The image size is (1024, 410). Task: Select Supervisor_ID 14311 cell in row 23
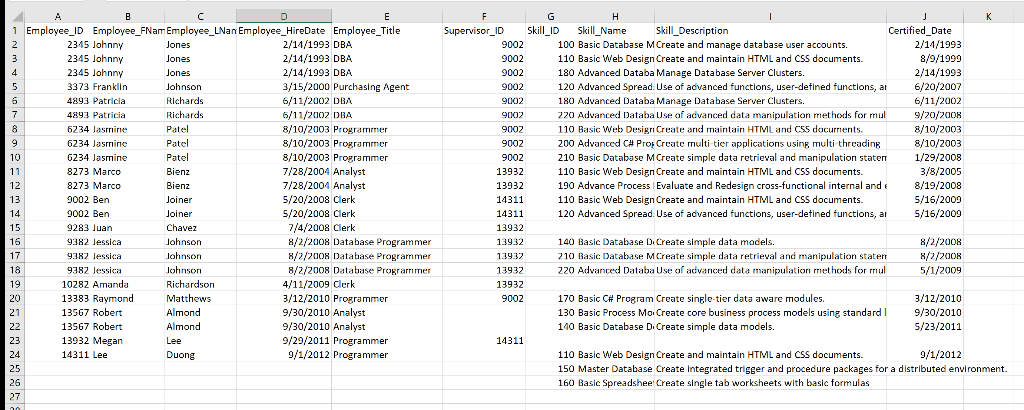pyautogui.click(x=484, y=341)
